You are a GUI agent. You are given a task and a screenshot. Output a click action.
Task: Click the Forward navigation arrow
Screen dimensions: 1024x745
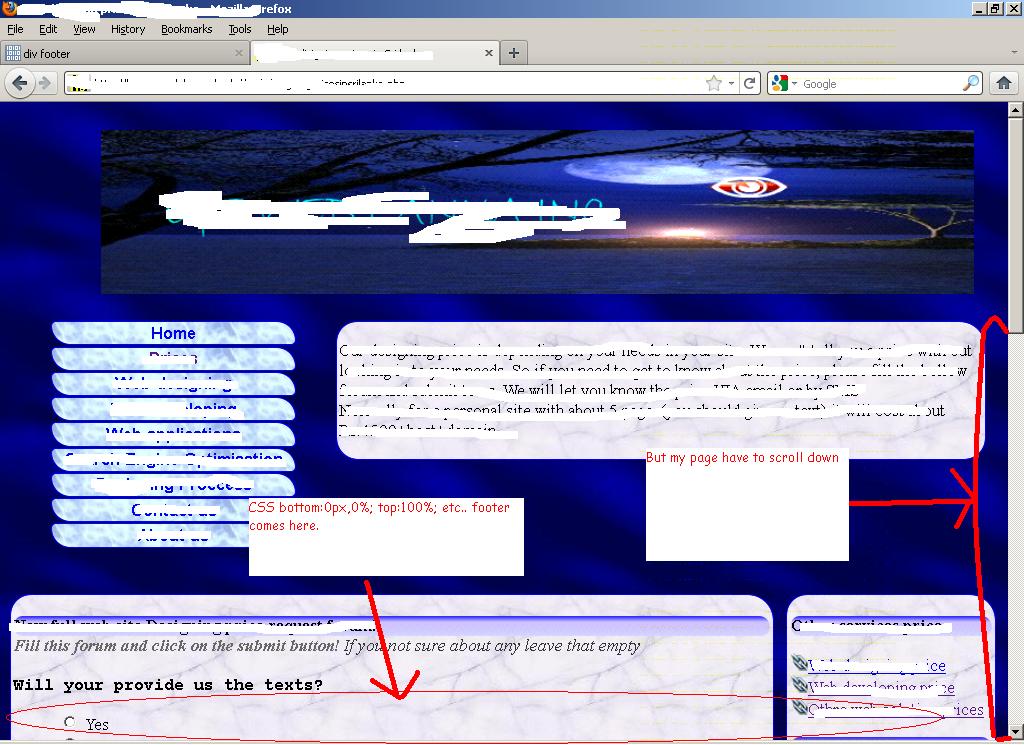click(45, 84)
